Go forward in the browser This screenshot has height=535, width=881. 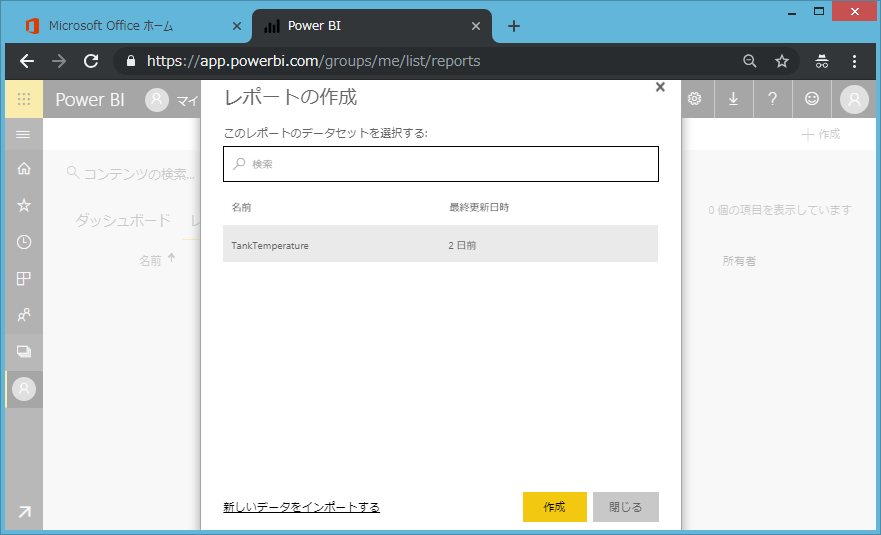[59, 61]
